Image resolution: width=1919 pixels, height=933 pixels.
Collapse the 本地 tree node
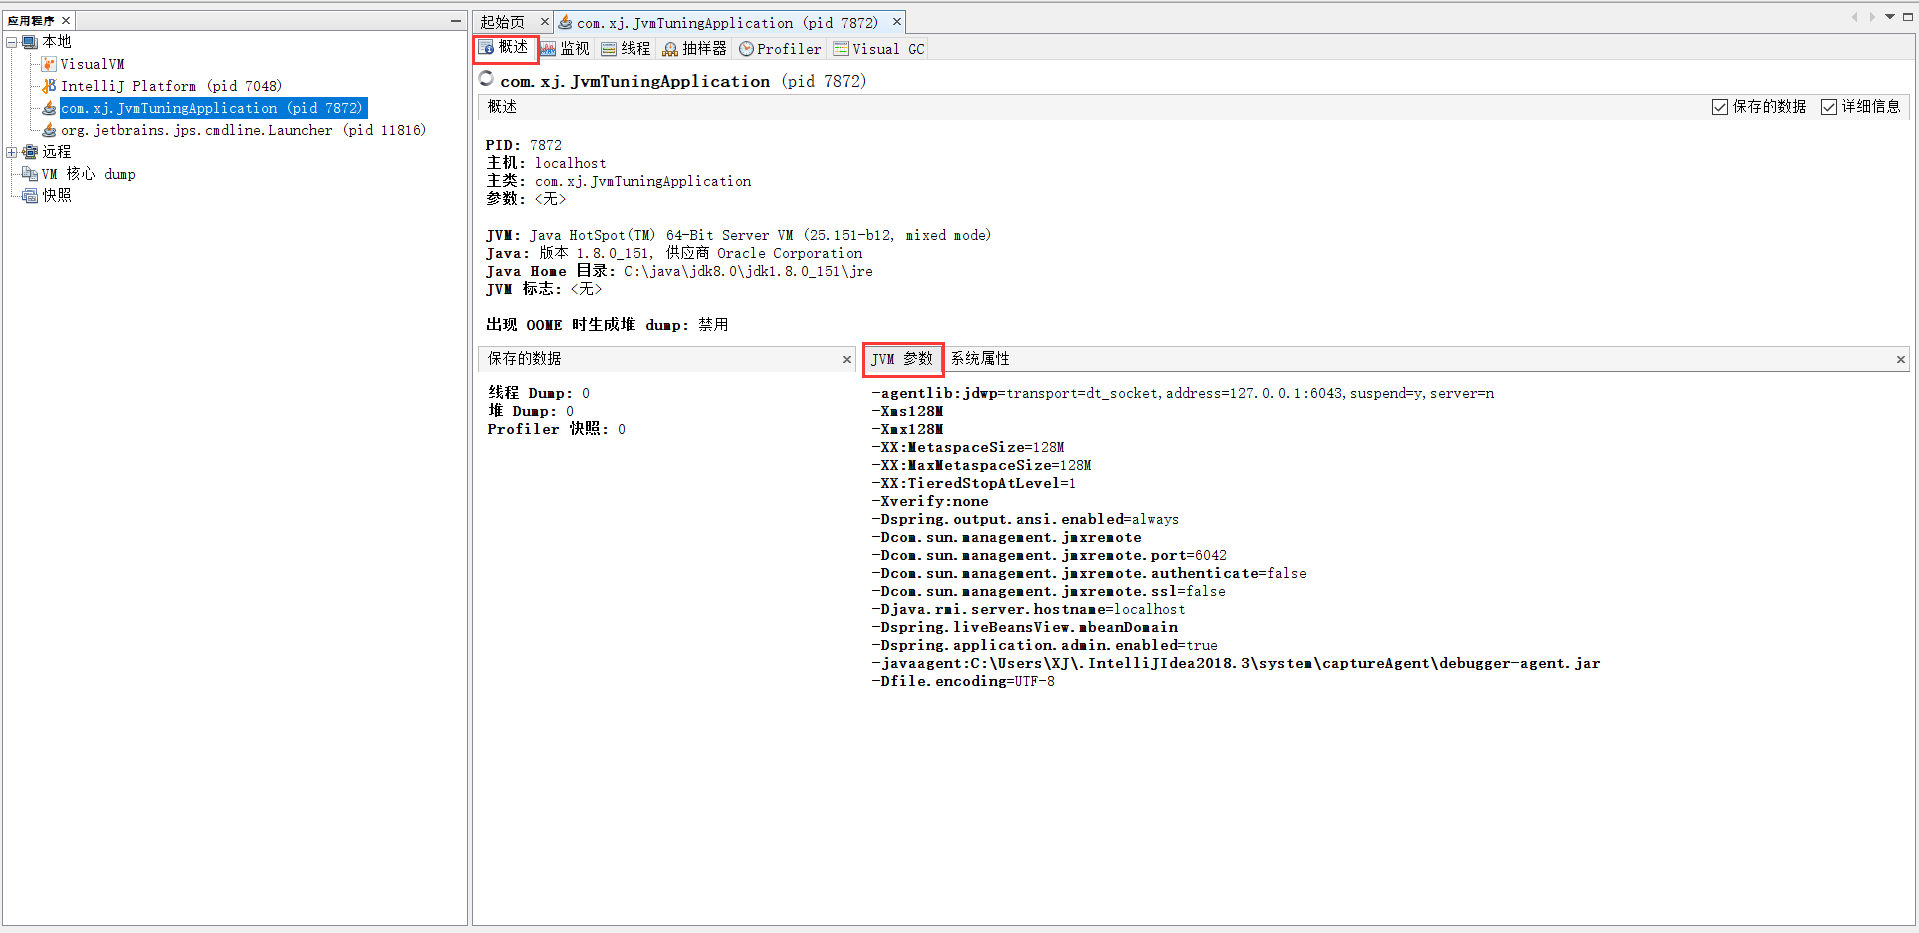(x=12, y=42)
